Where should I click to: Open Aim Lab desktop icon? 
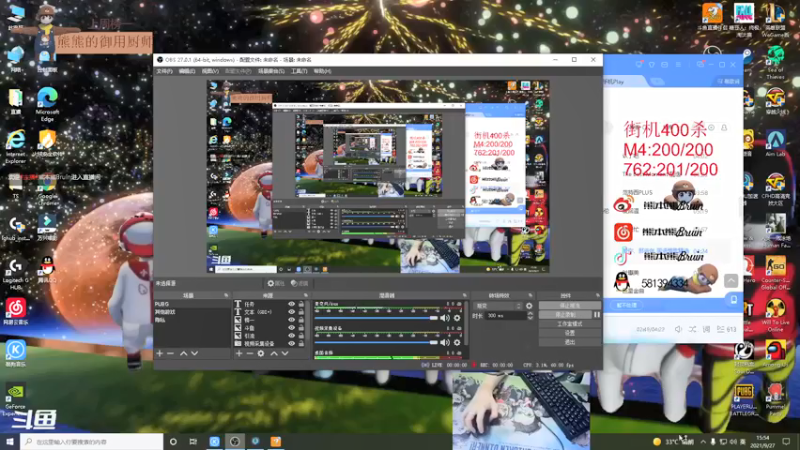(776, 143)
